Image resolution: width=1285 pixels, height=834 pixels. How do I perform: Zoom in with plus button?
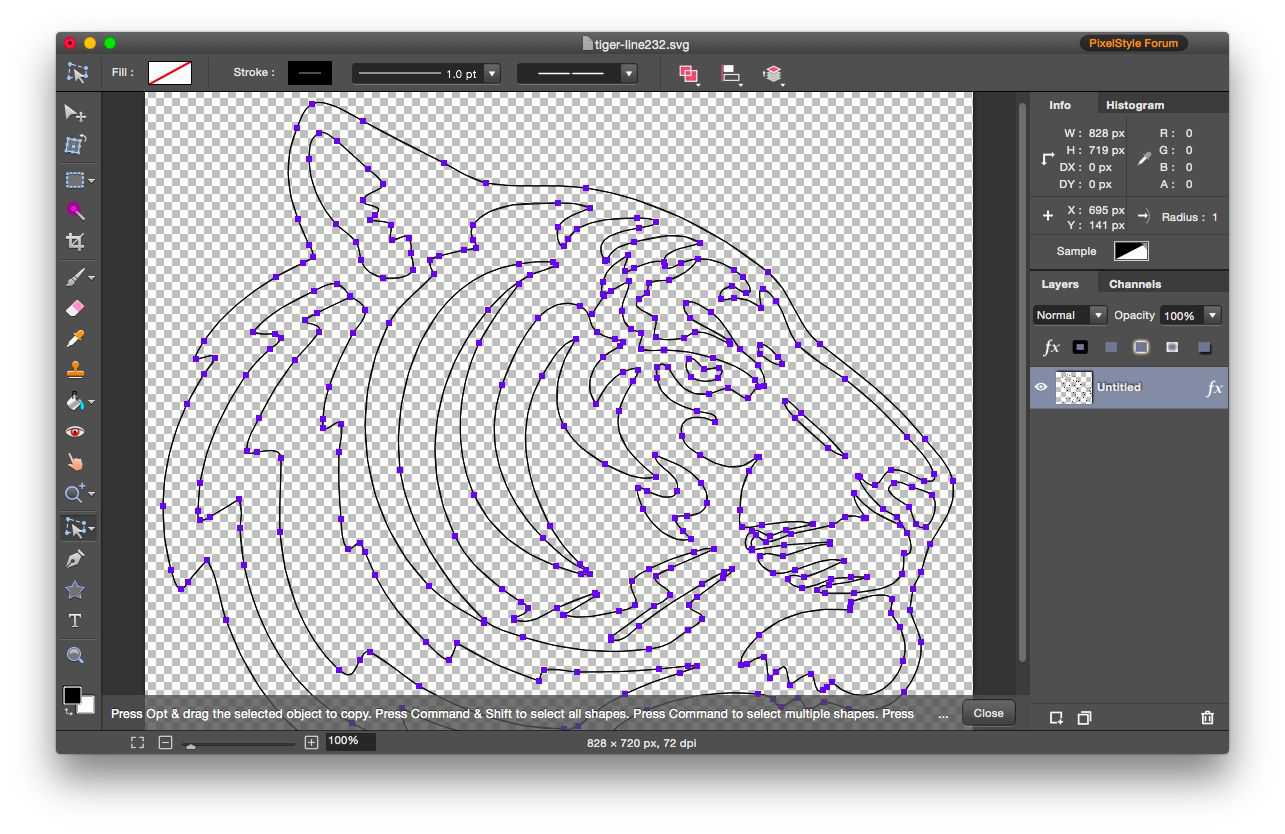point(311,742)
